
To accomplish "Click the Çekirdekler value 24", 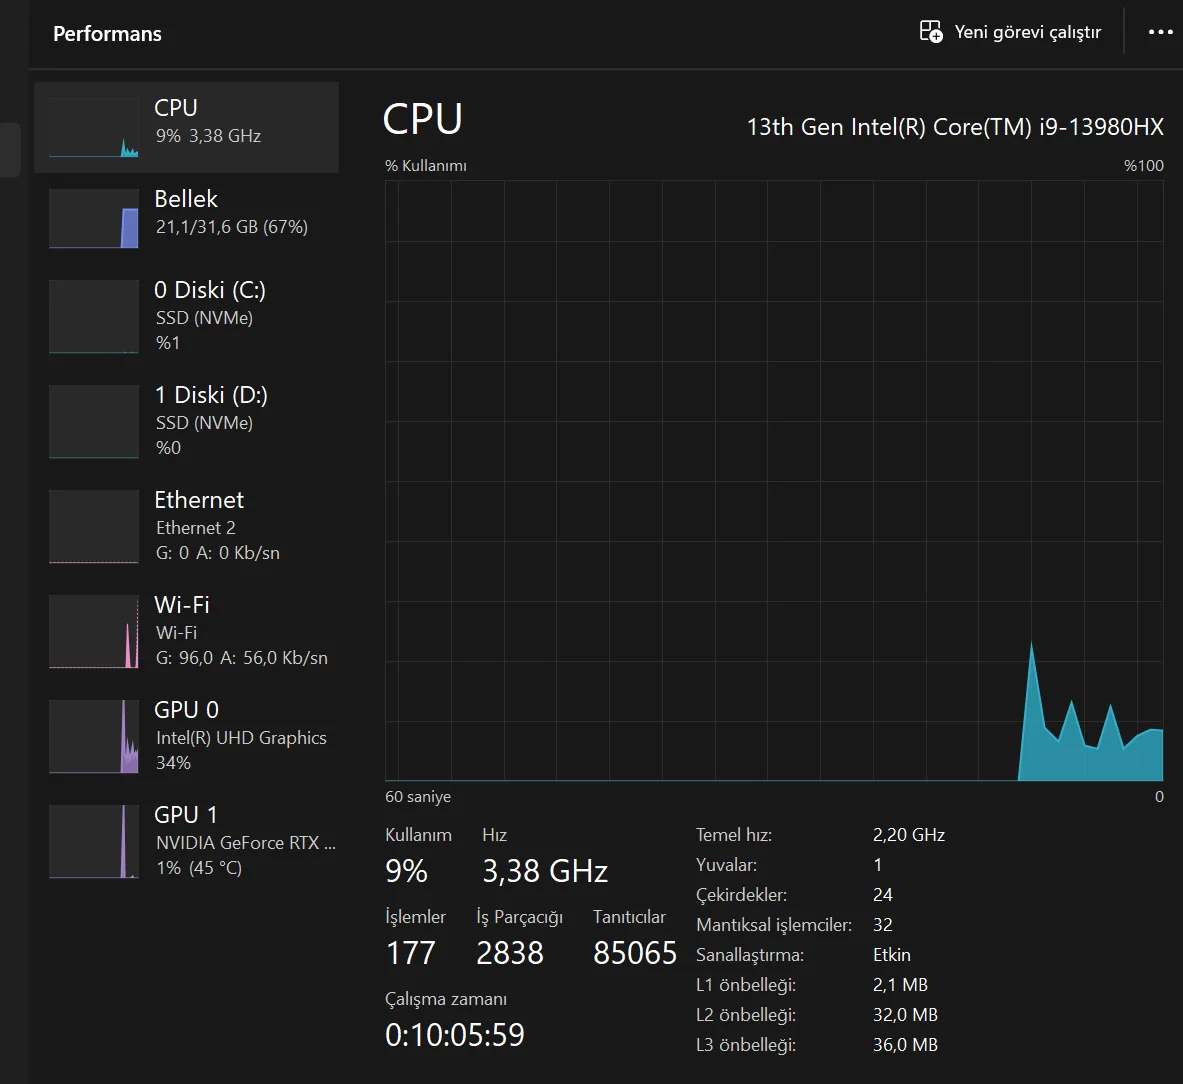I will 883,895.
